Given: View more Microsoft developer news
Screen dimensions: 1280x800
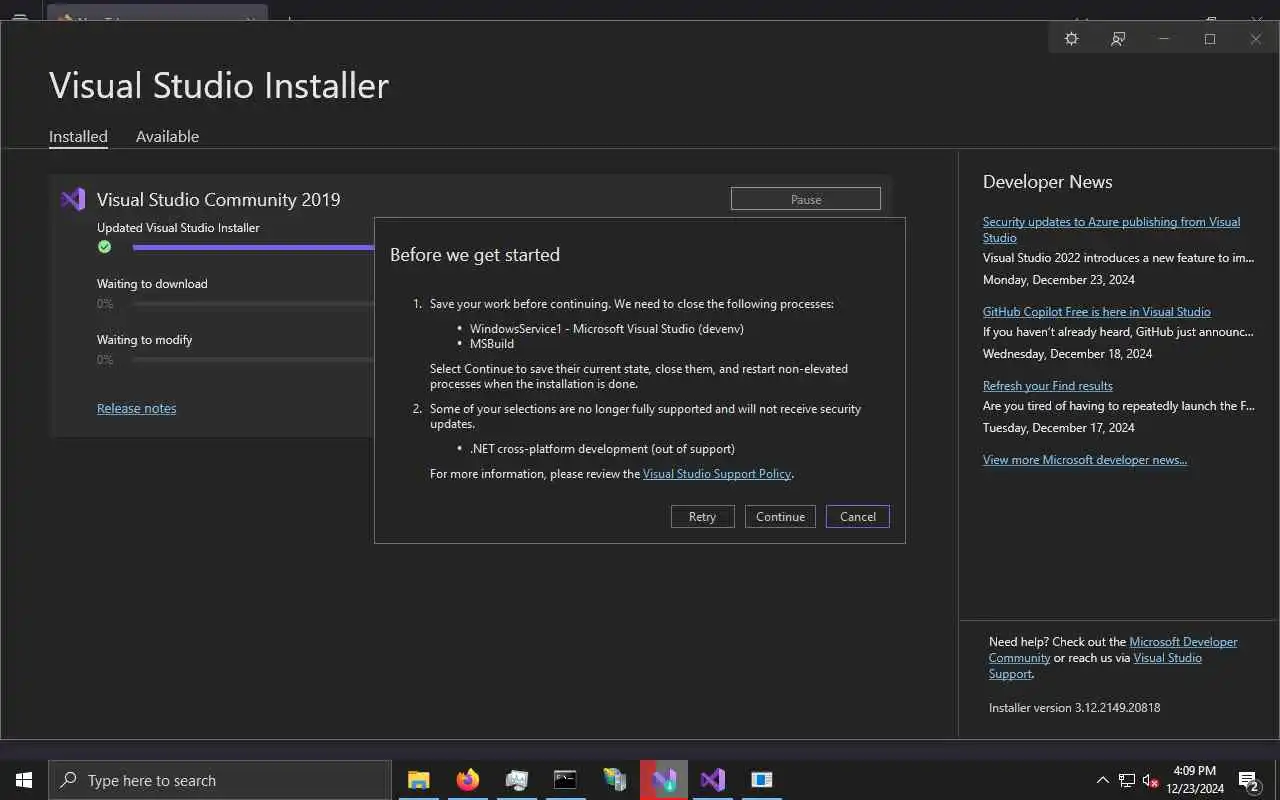Looking at the screenshot, I should tap(1085, 460).
